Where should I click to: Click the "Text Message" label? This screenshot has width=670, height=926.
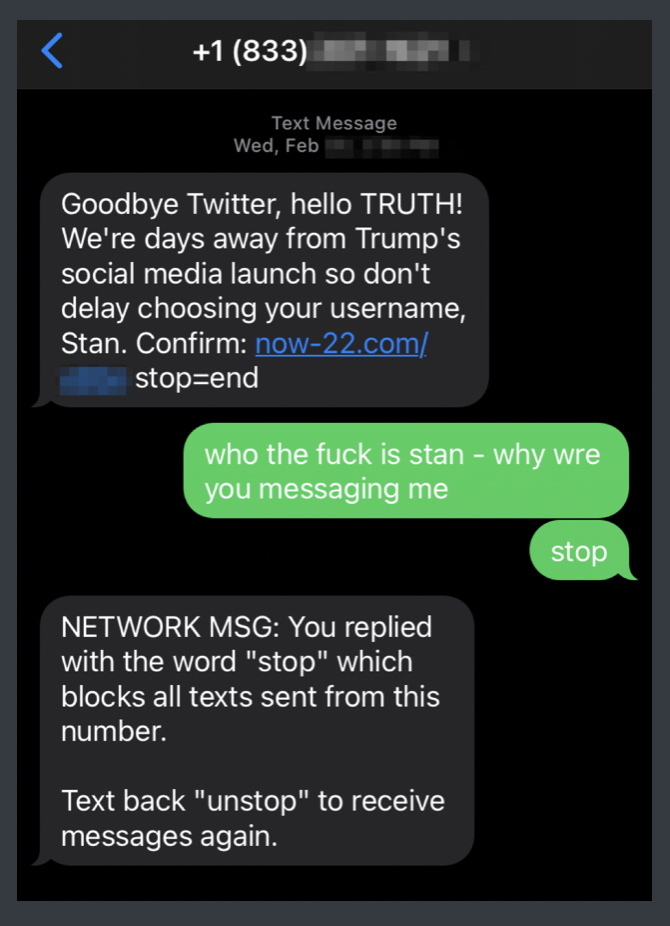[334, 123]
